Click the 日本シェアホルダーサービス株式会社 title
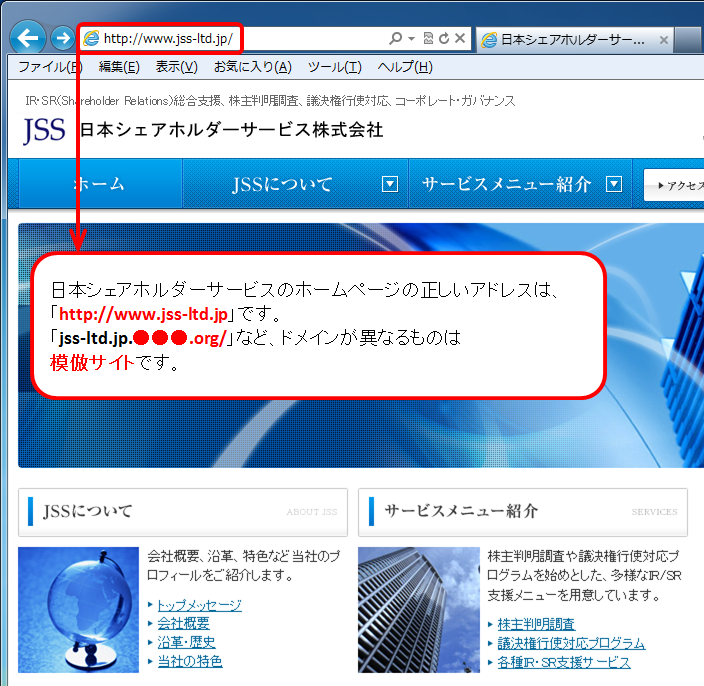 [x=231, y=130]
